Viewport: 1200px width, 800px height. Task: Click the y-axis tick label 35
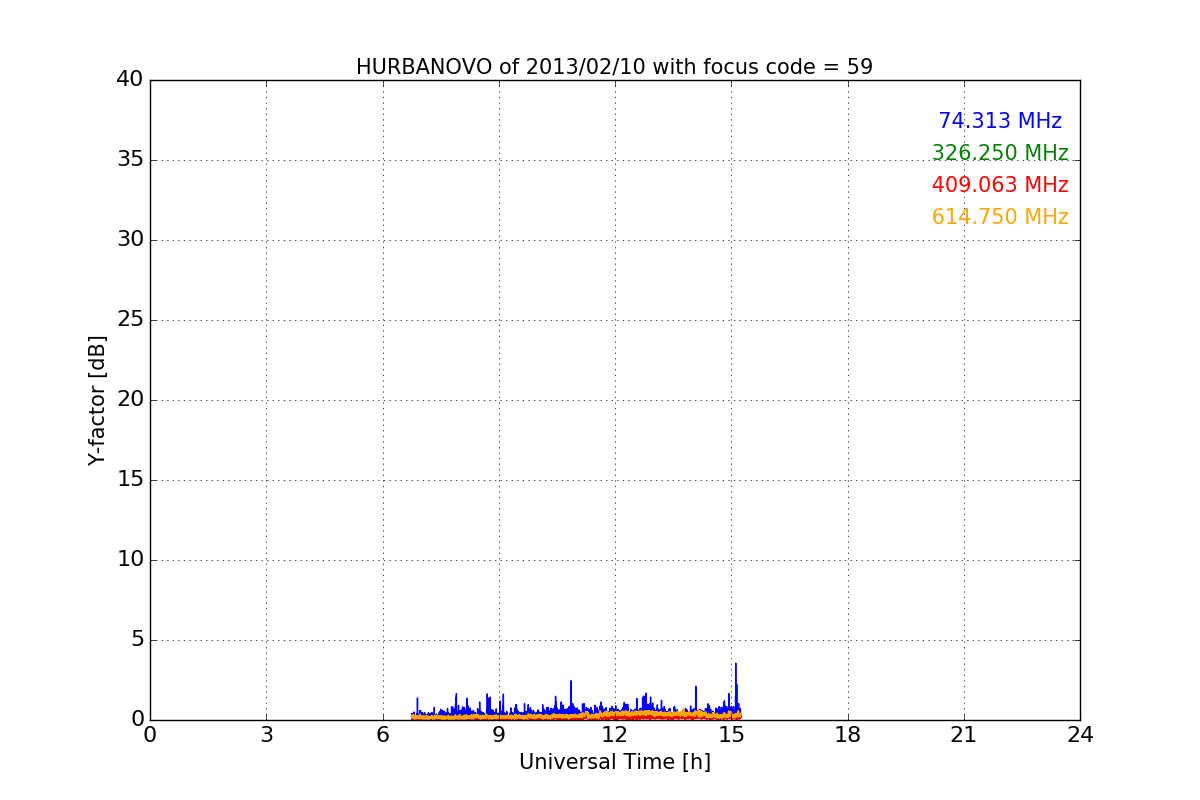coord(130,160)
